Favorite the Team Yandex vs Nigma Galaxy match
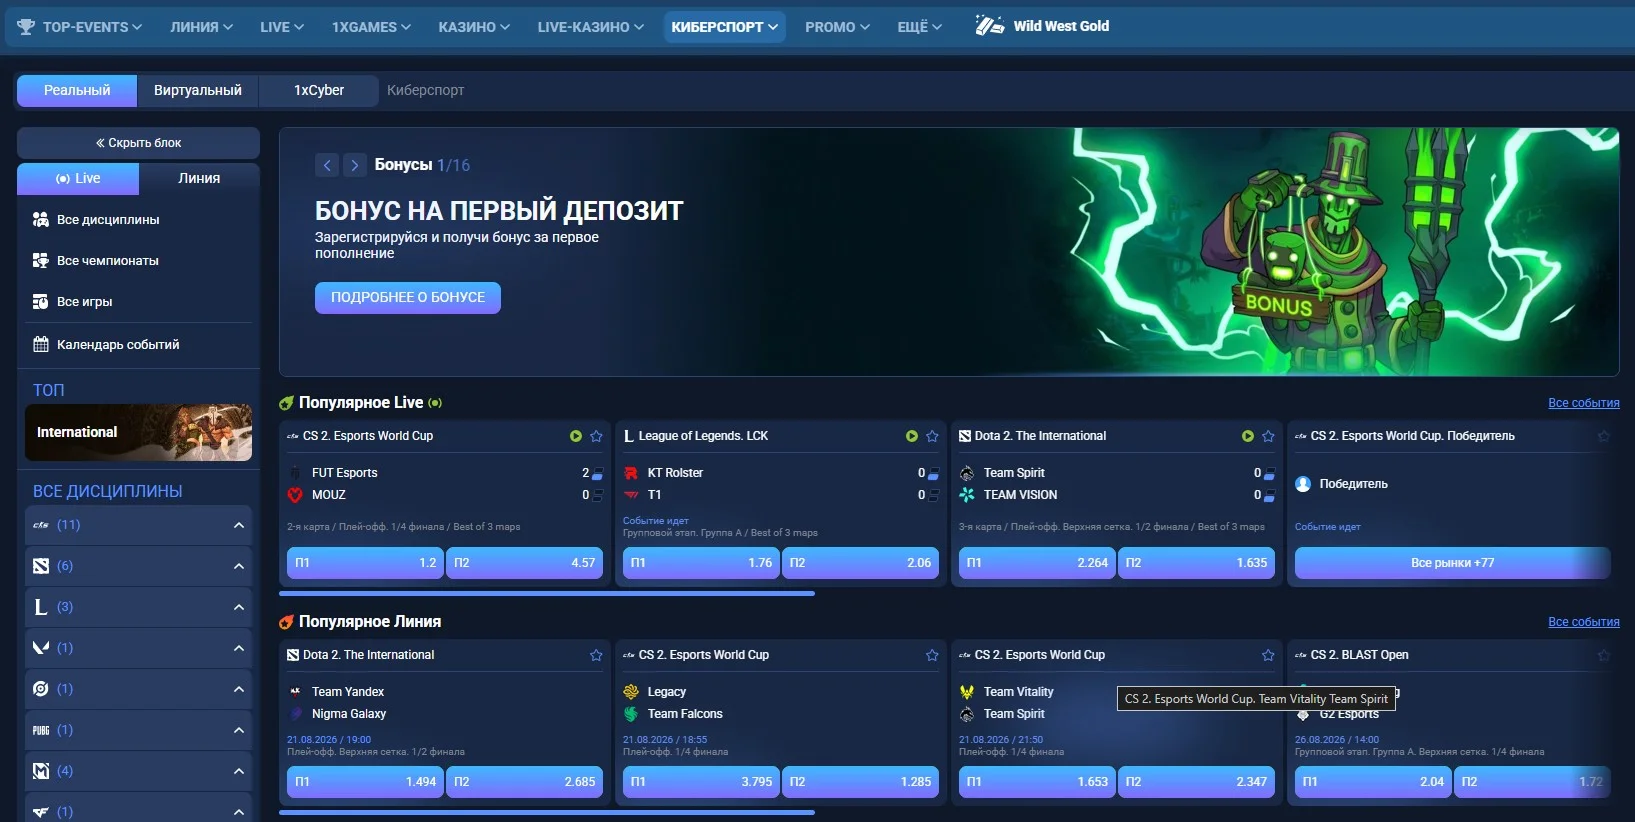1635x822 pixels. pyautogui.click(x=597, y=655)
